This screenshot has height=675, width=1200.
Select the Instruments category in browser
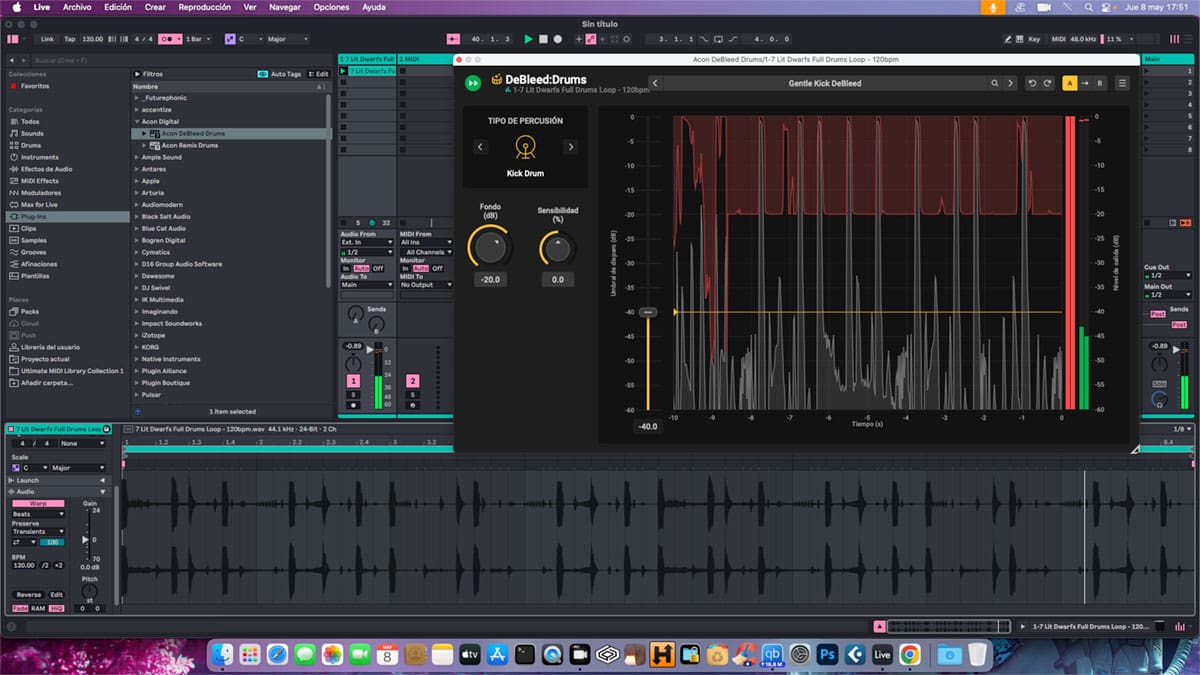pos(39,157)
